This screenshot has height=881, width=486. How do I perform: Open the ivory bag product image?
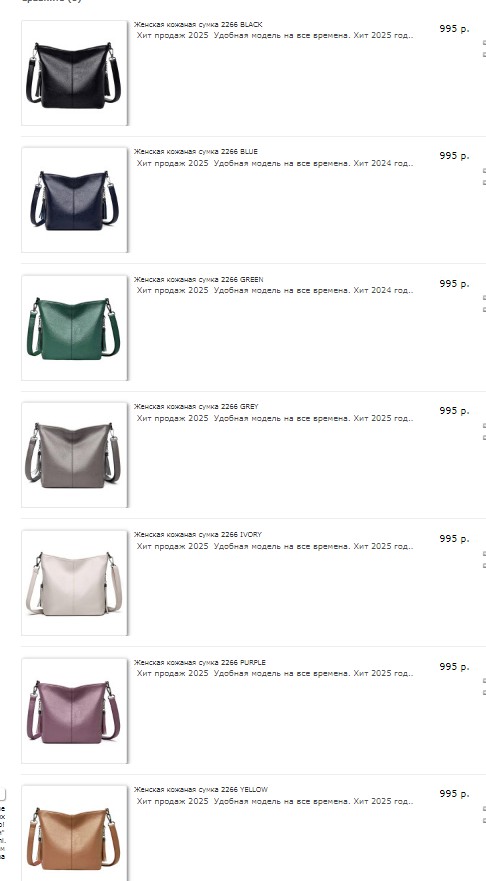(x=74, y=583)
